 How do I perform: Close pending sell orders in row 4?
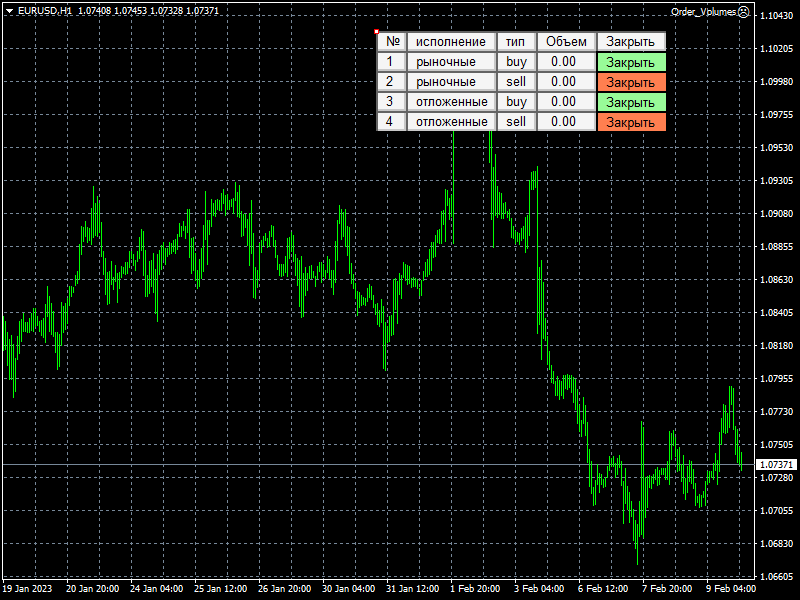[631, 122]
